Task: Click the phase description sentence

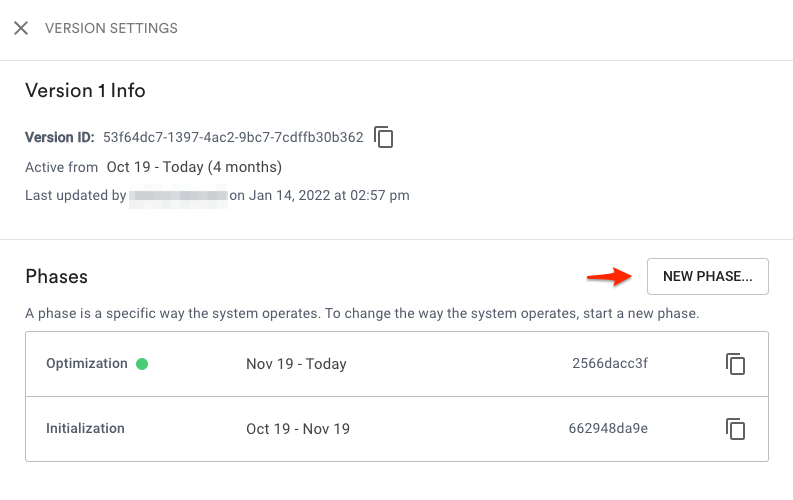Action: pos(362,313)
